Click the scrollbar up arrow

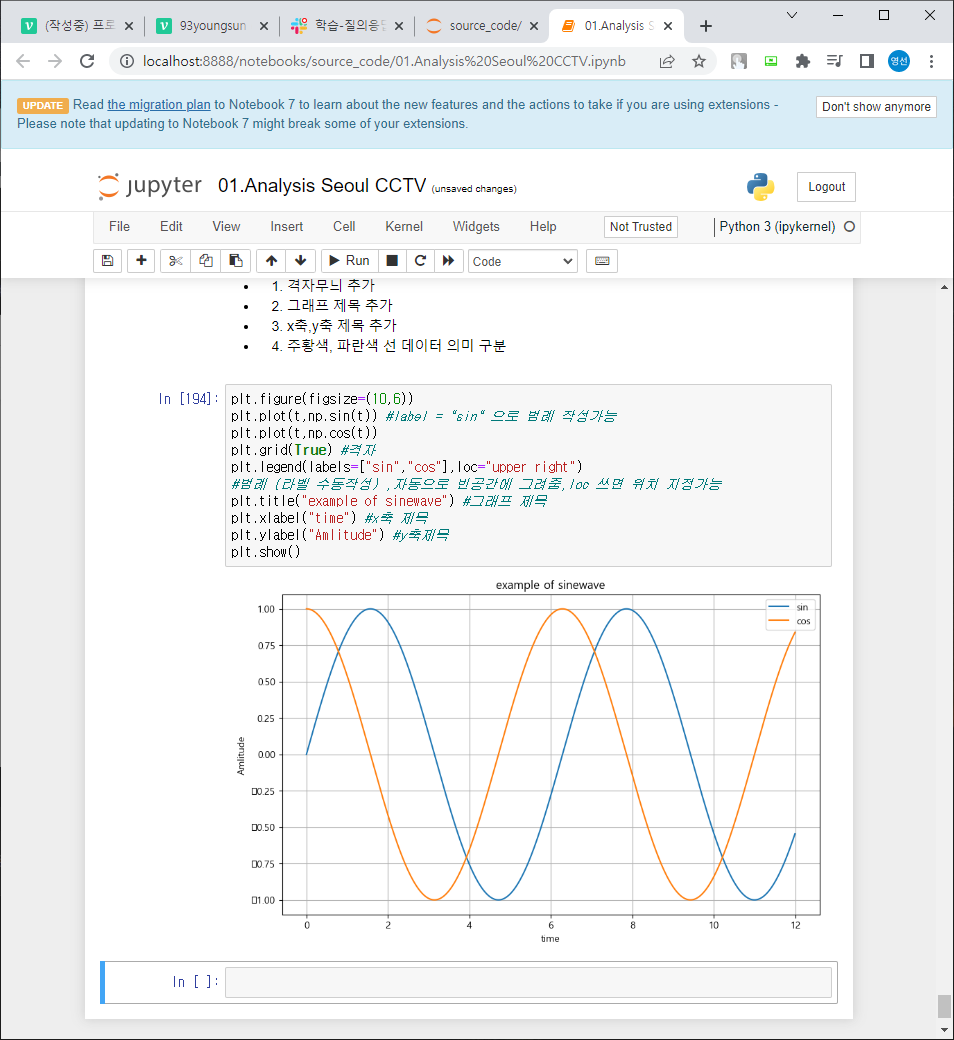point(944,287)
